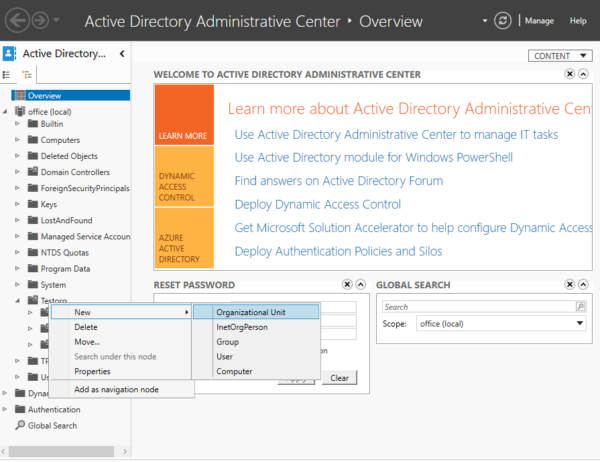Switch to tree view in navigation pane
Viewport: 600px width, 462px height.
(27, 74)
